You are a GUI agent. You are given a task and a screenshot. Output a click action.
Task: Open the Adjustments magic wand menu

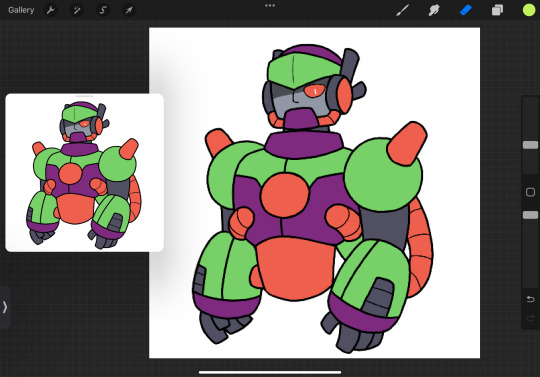76,10
